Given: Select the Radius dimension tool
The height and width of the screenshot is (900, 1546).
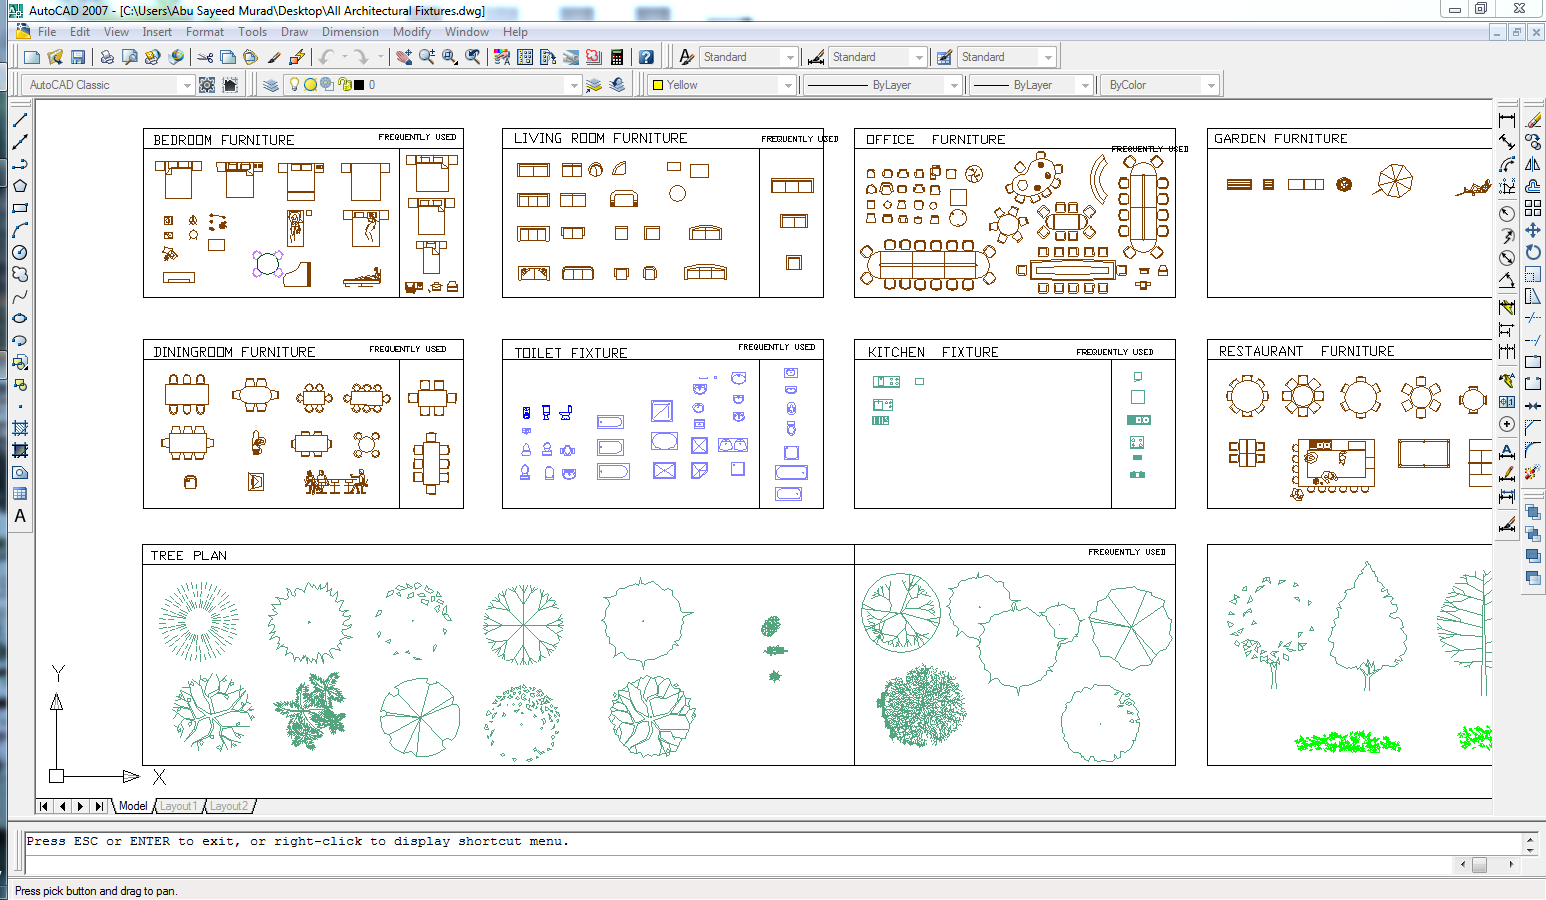Looking at the screenshot, I should click(1507, 214).
